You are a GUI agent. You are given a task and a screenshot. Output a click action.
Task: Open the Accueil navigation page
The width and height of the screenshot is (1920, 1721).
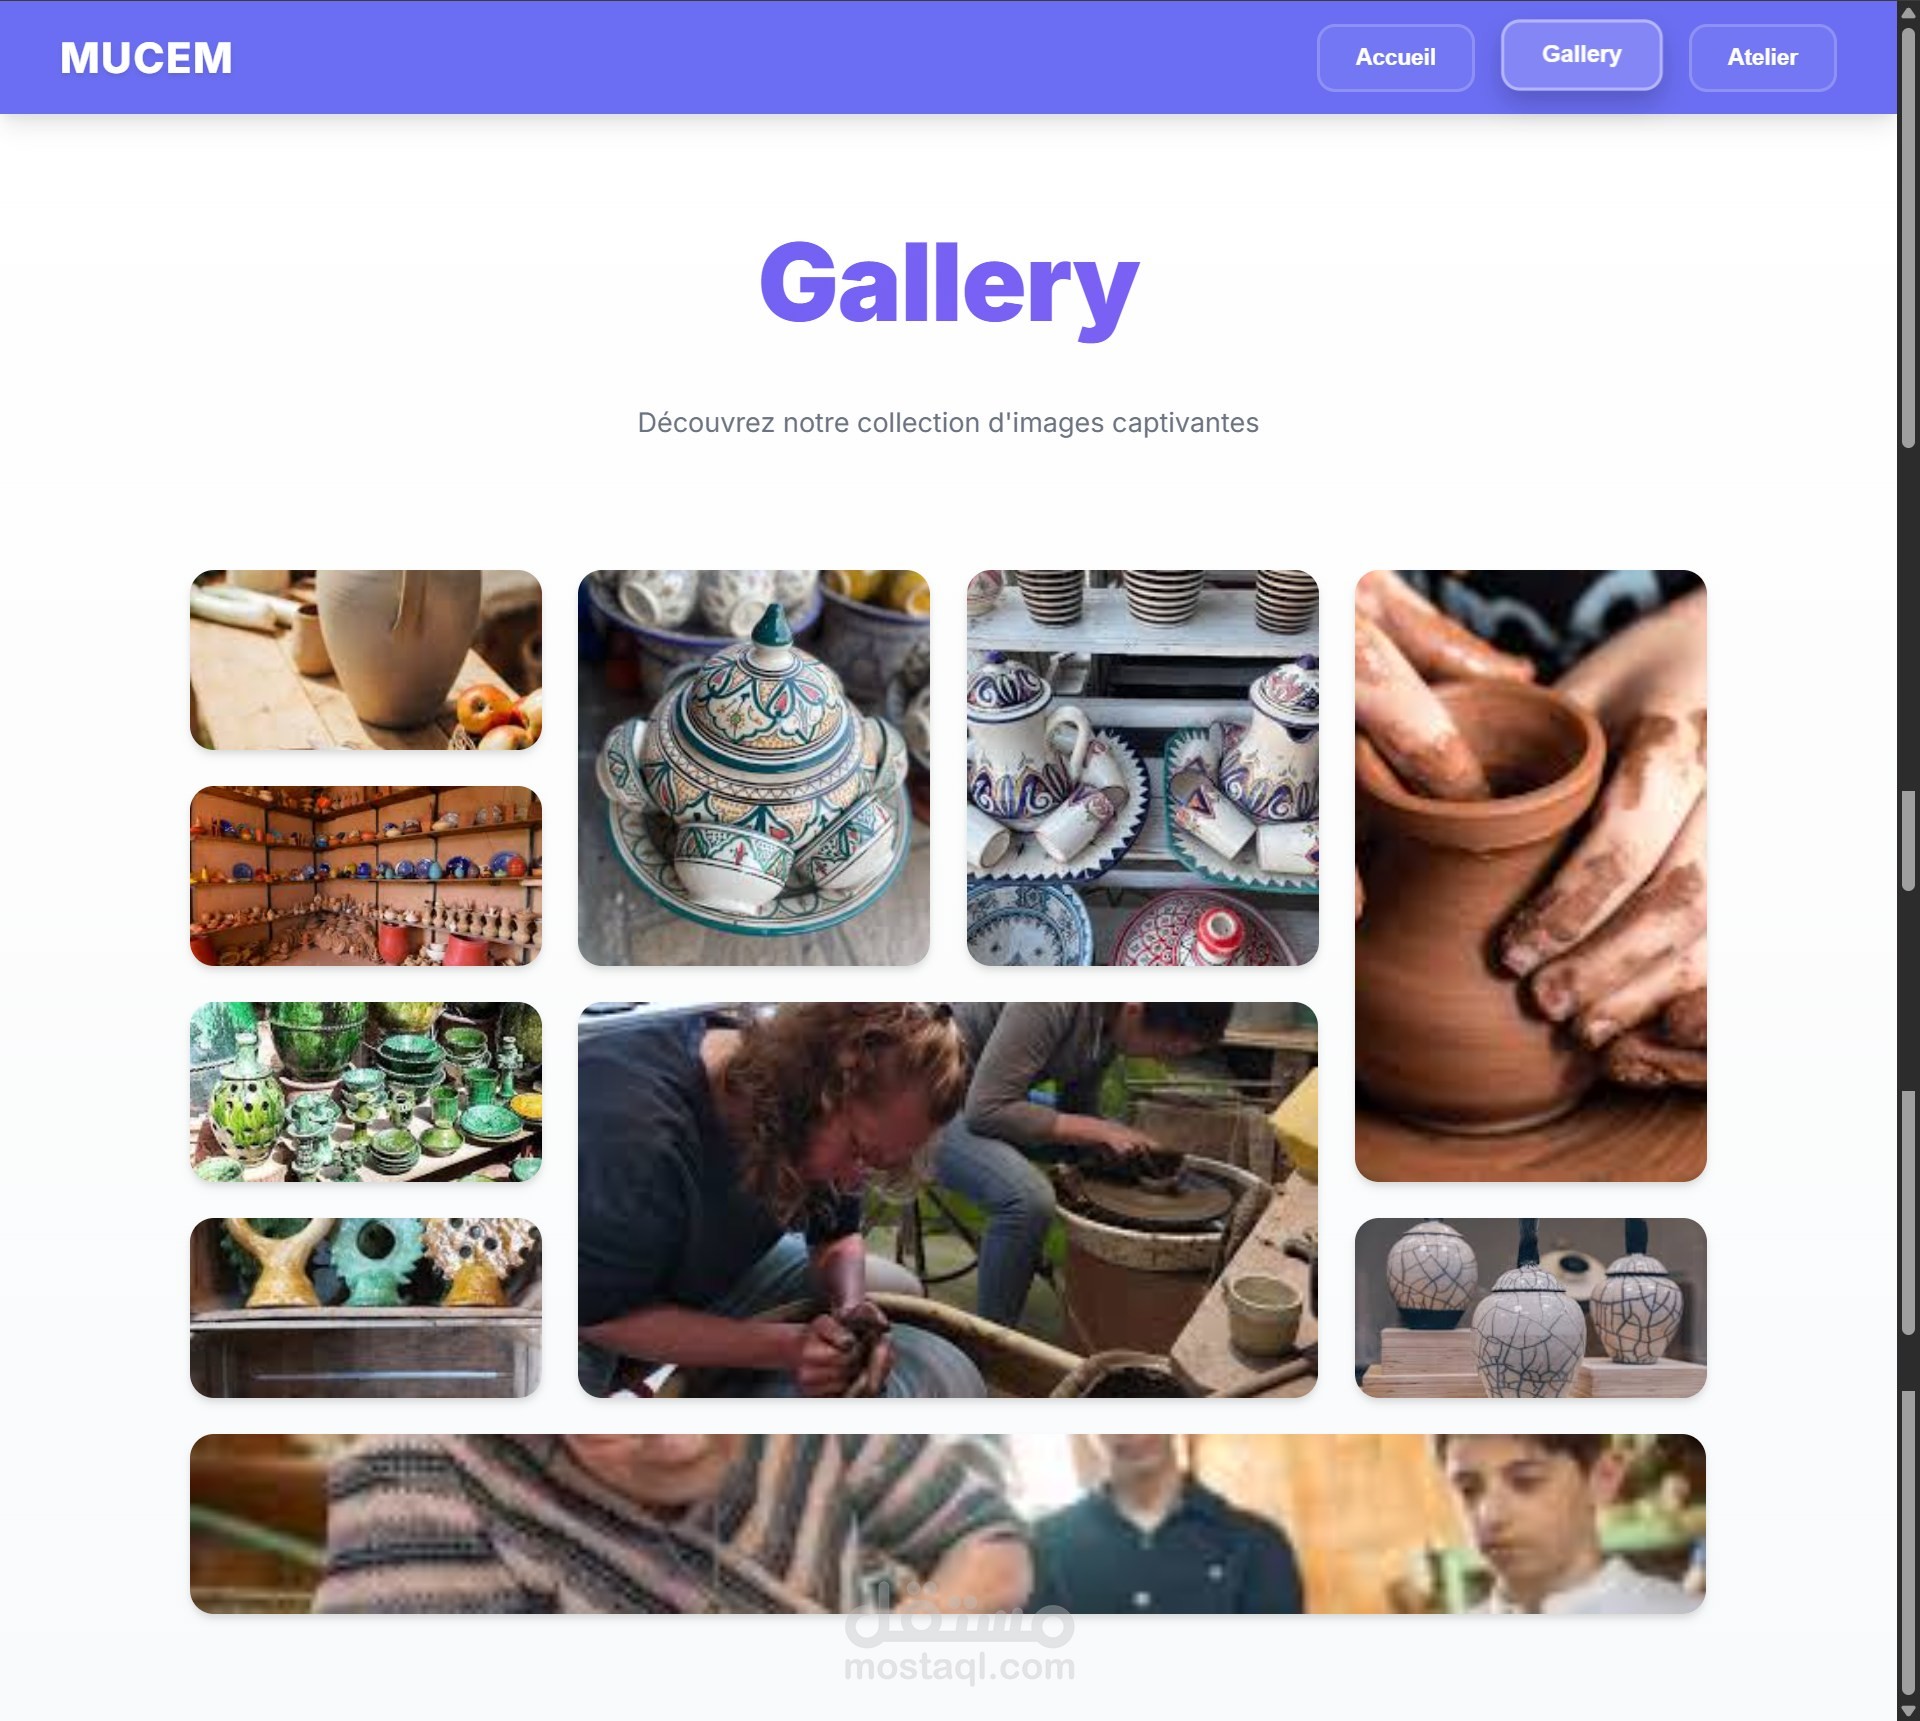(1395, 58)
